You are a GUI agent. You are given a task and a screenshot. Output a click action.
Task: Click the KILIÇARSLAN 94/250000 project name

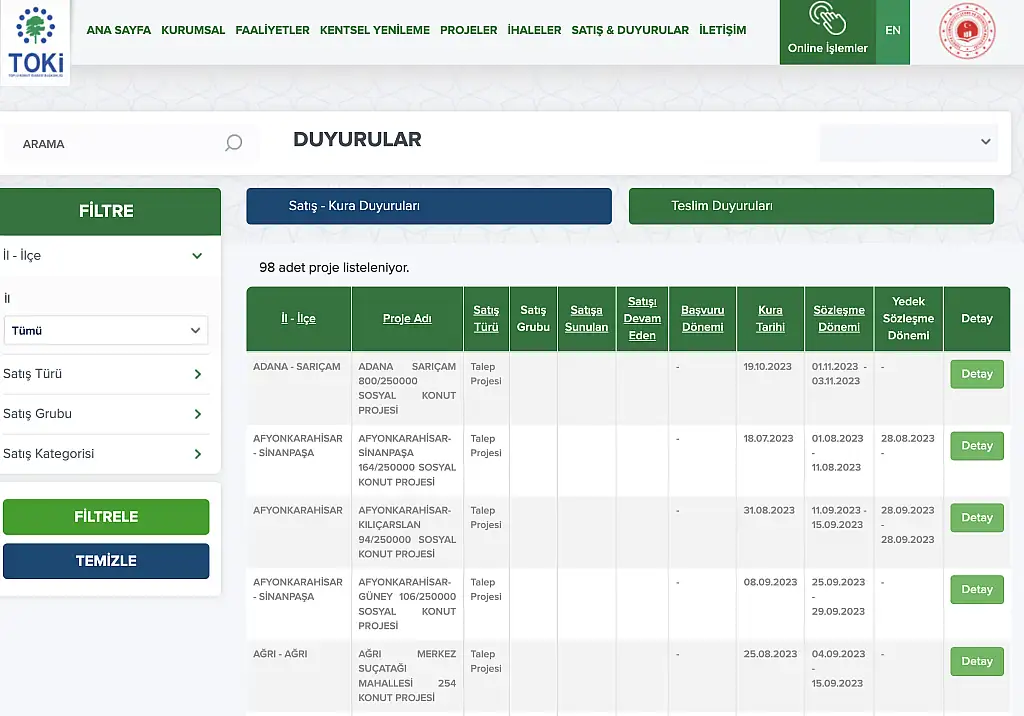point(407,532)
